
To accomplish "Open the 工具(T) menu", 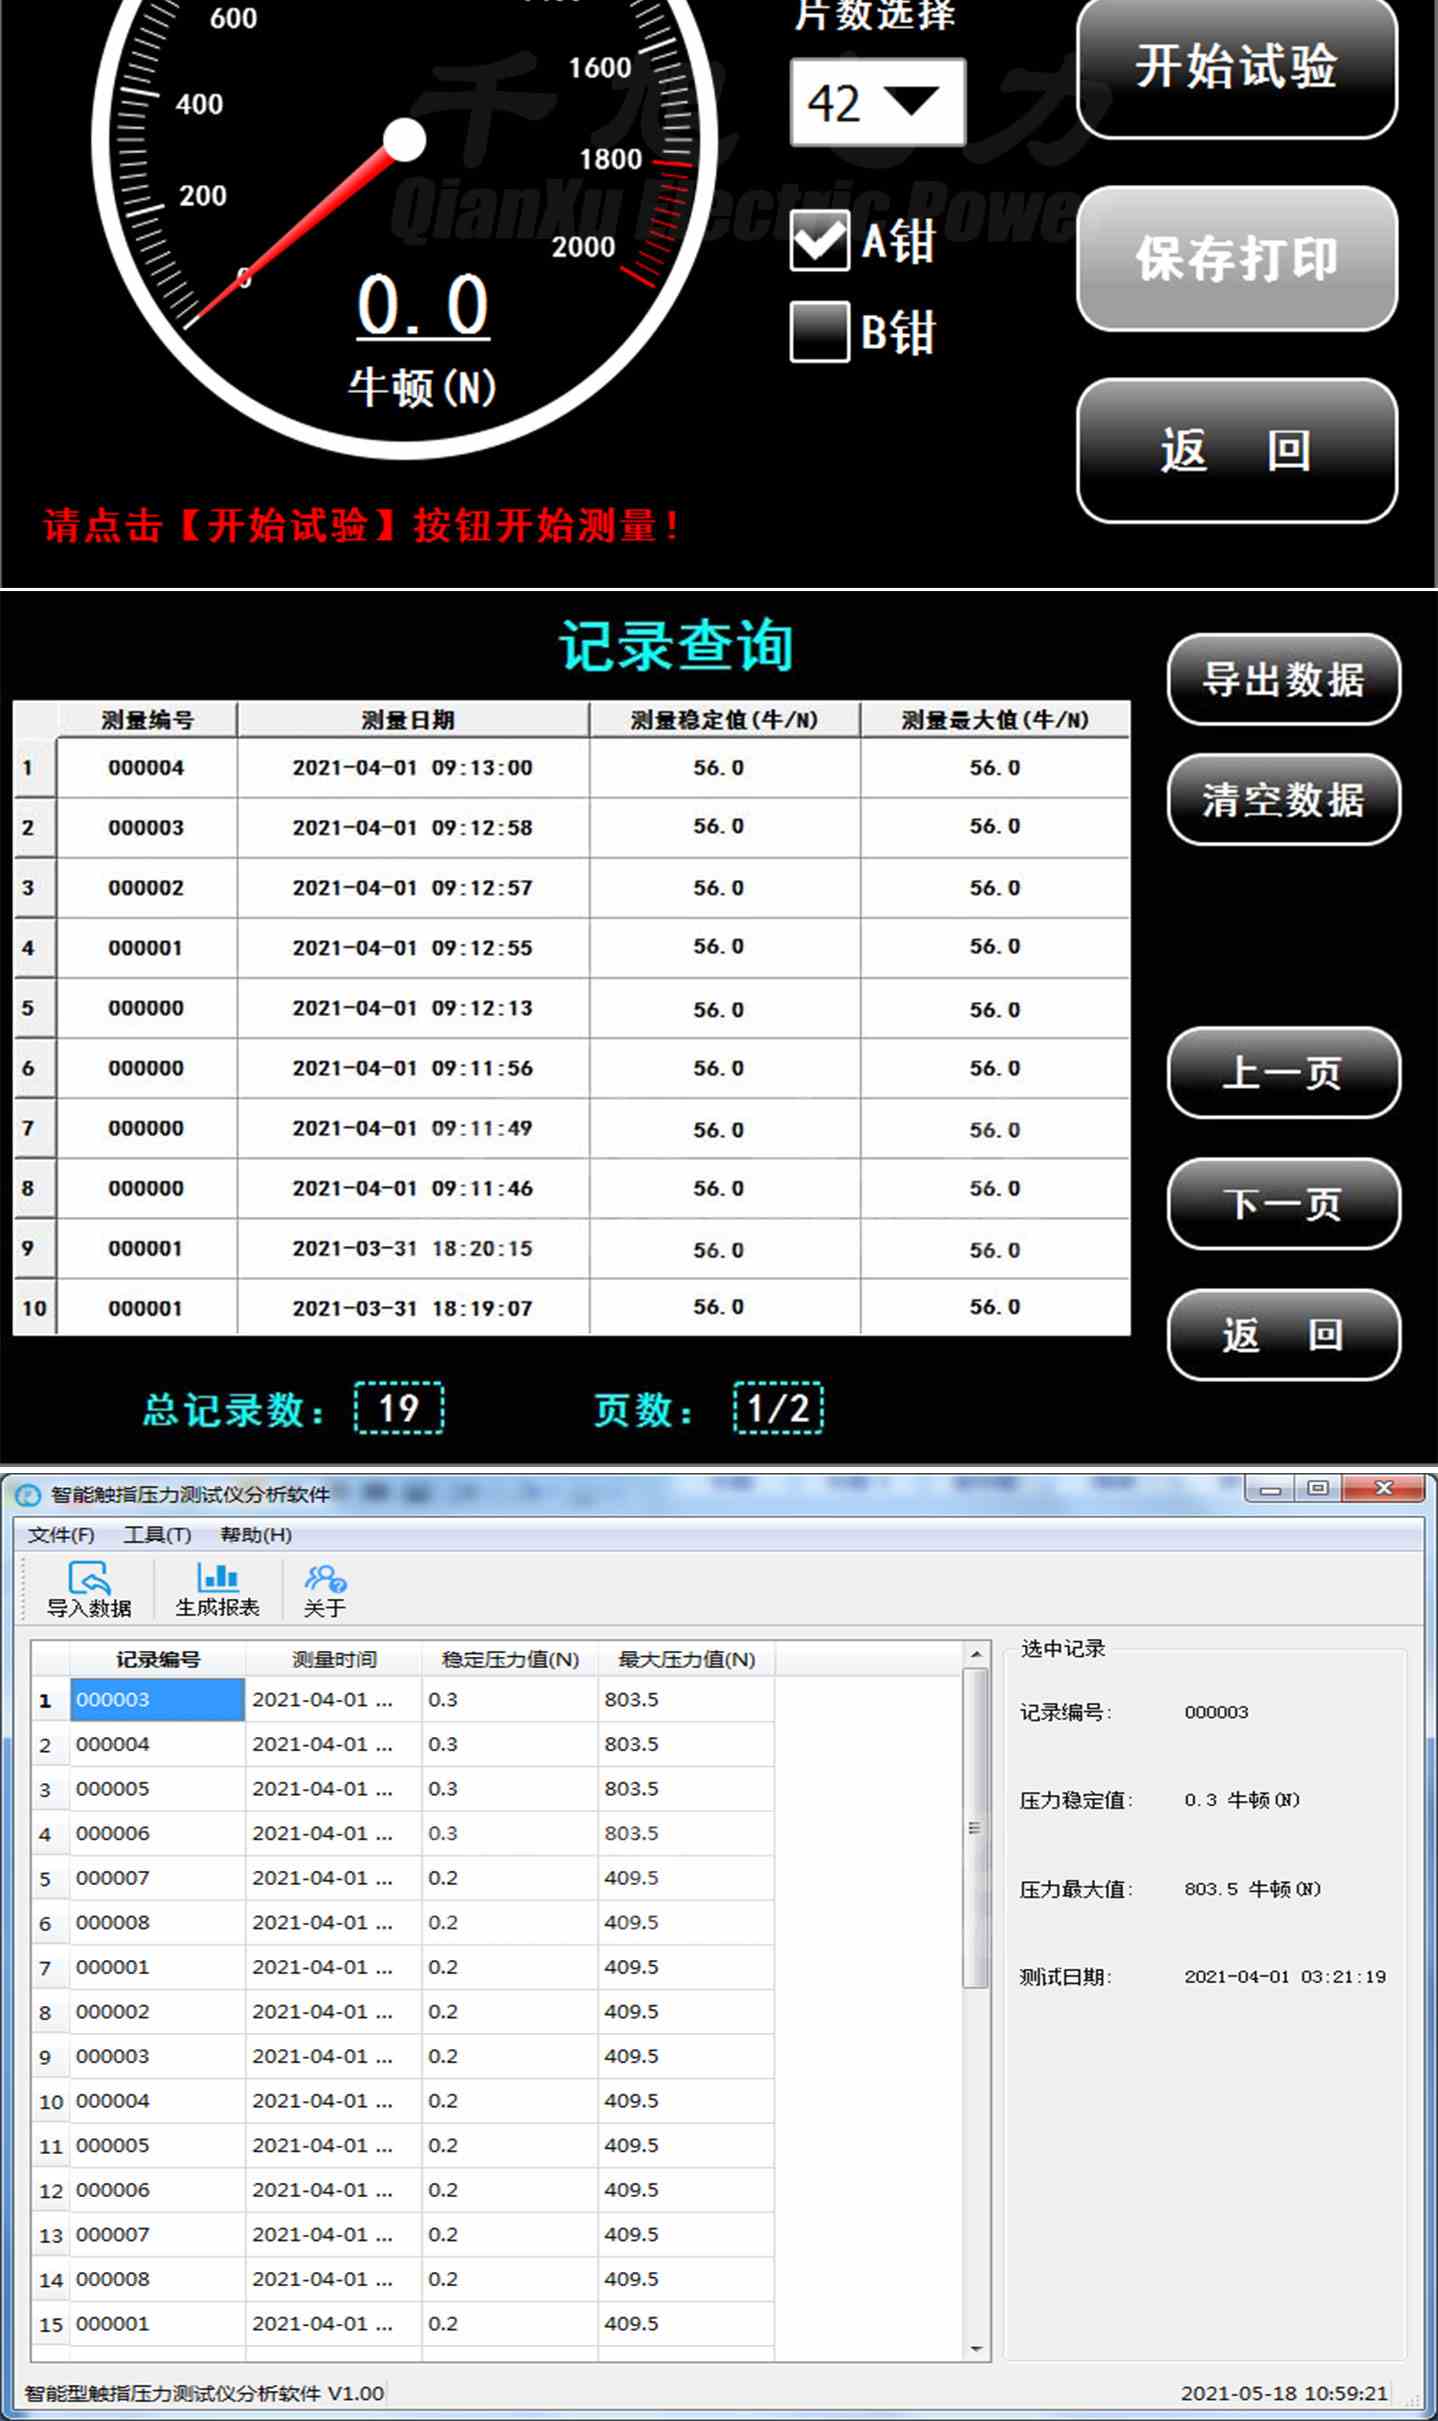I will (x=157, y=1535).
